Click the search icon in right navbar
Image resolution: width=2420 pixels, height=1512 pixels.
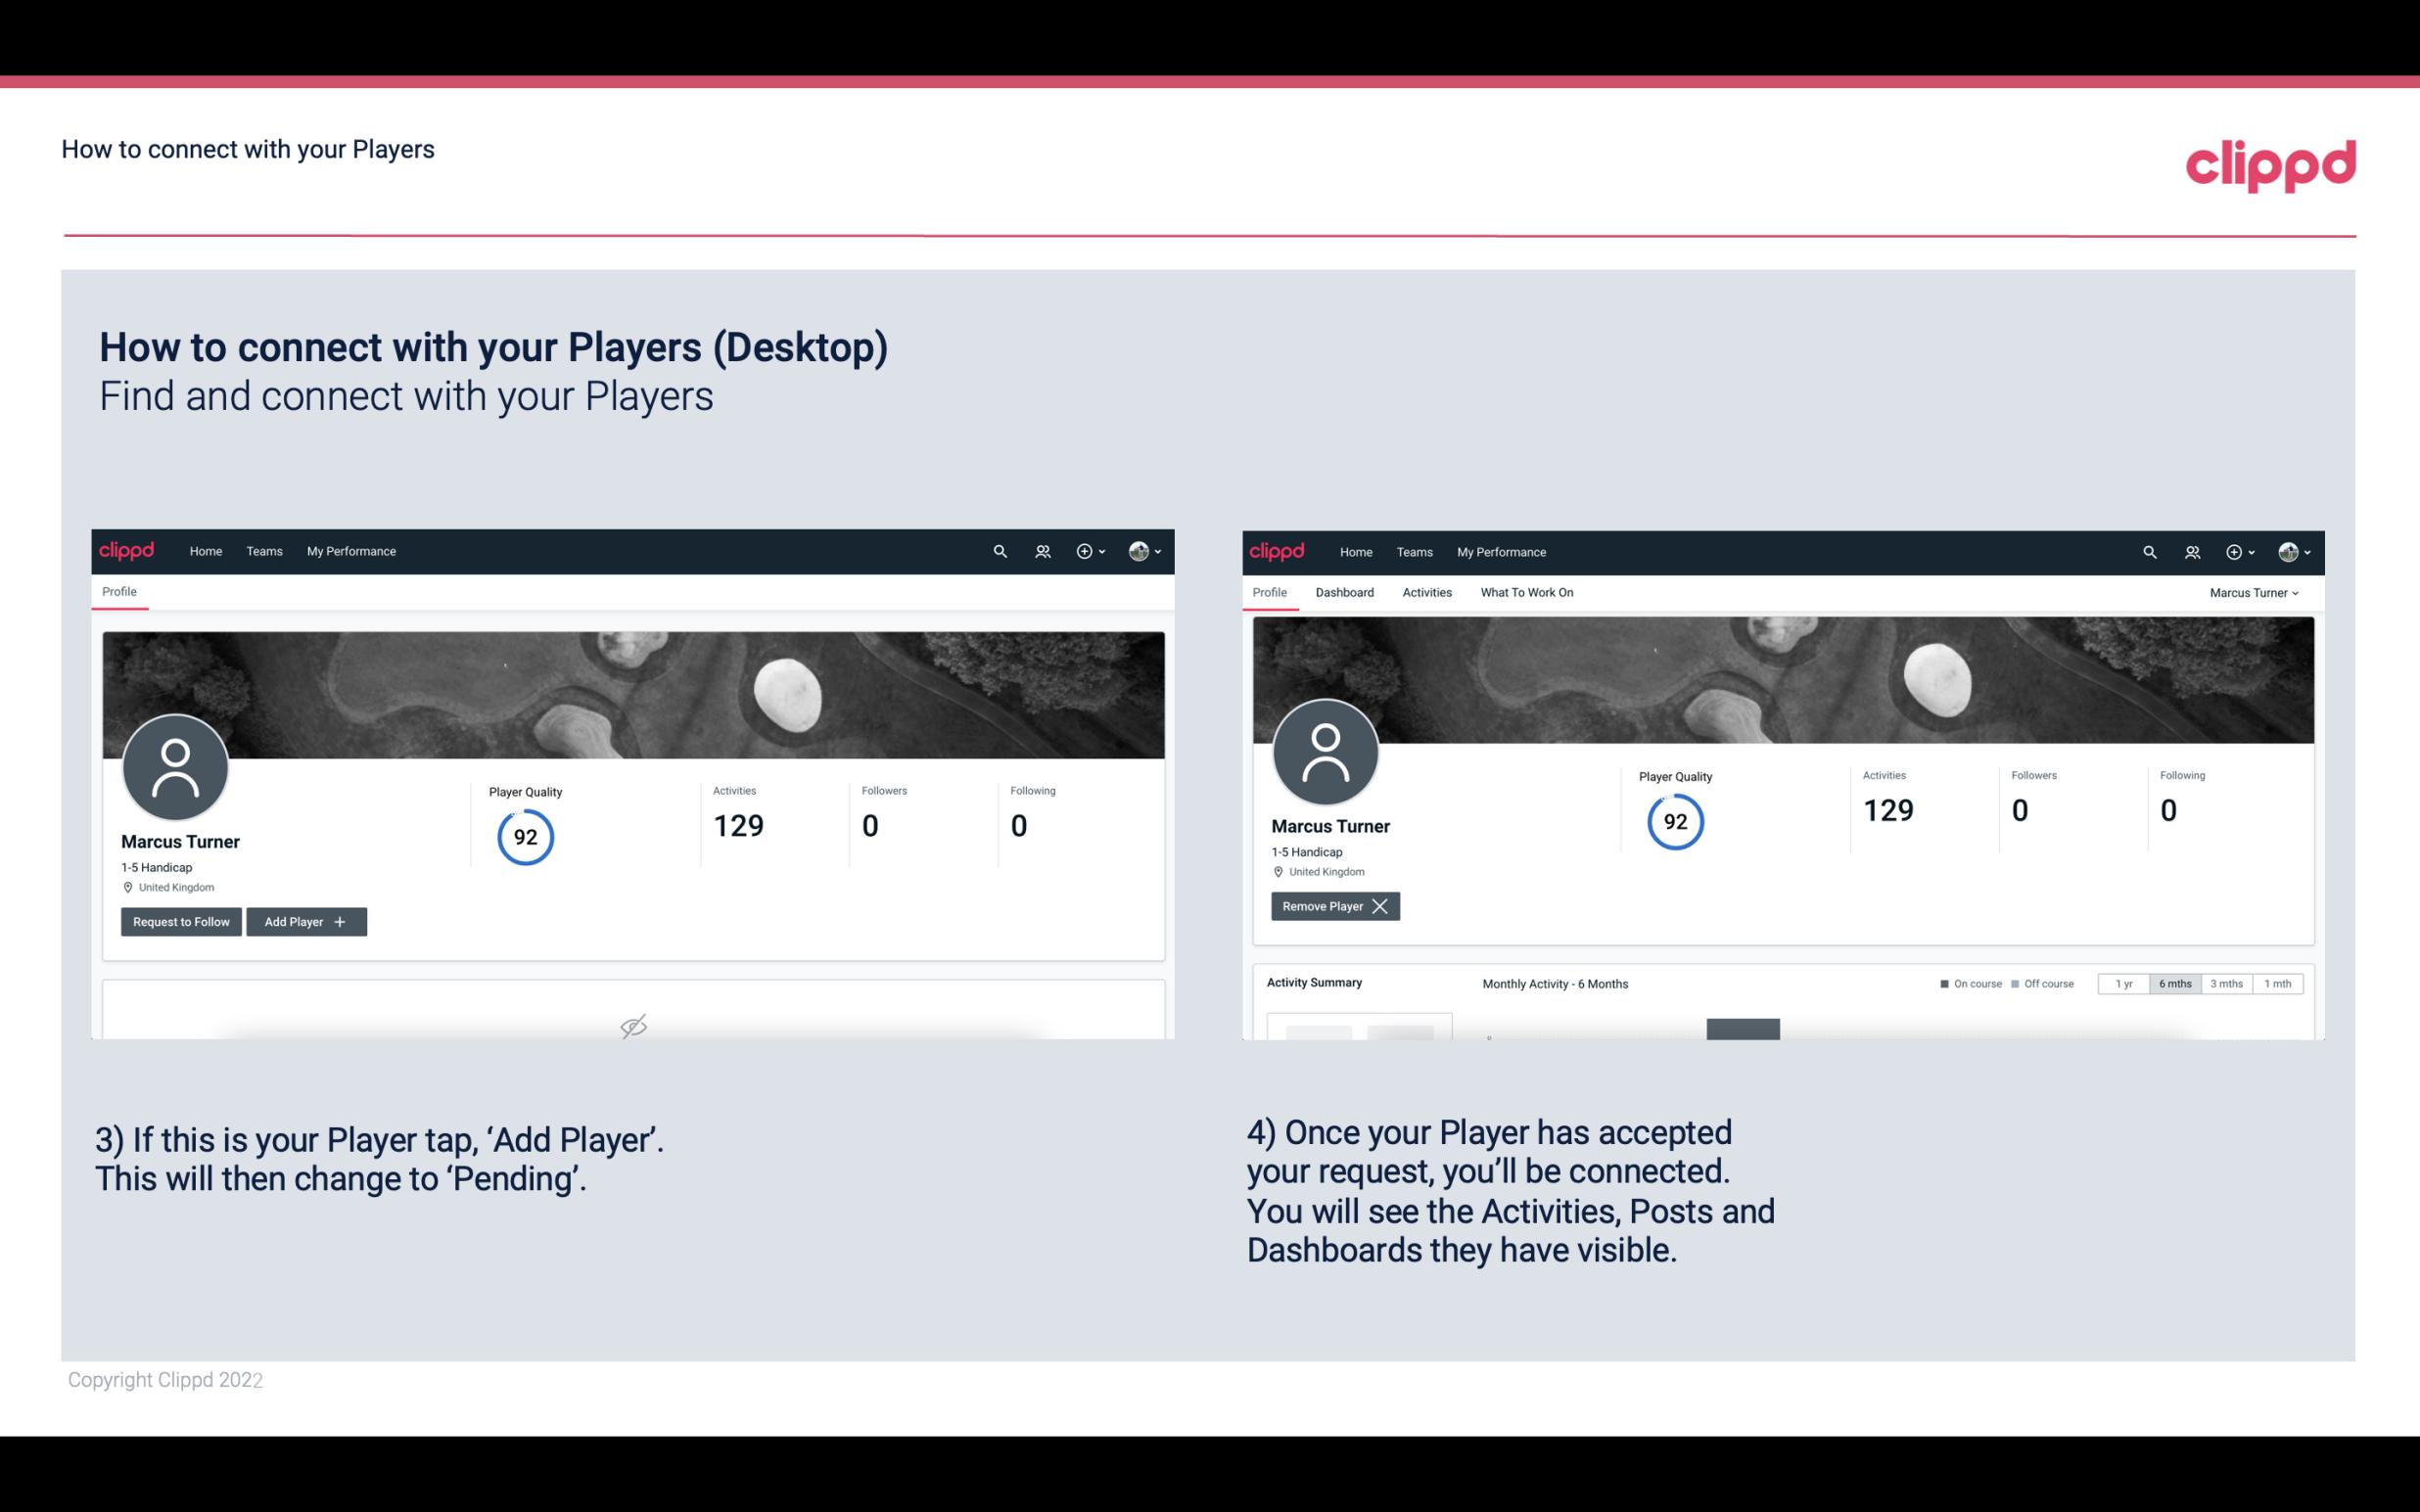[2150, 552]
